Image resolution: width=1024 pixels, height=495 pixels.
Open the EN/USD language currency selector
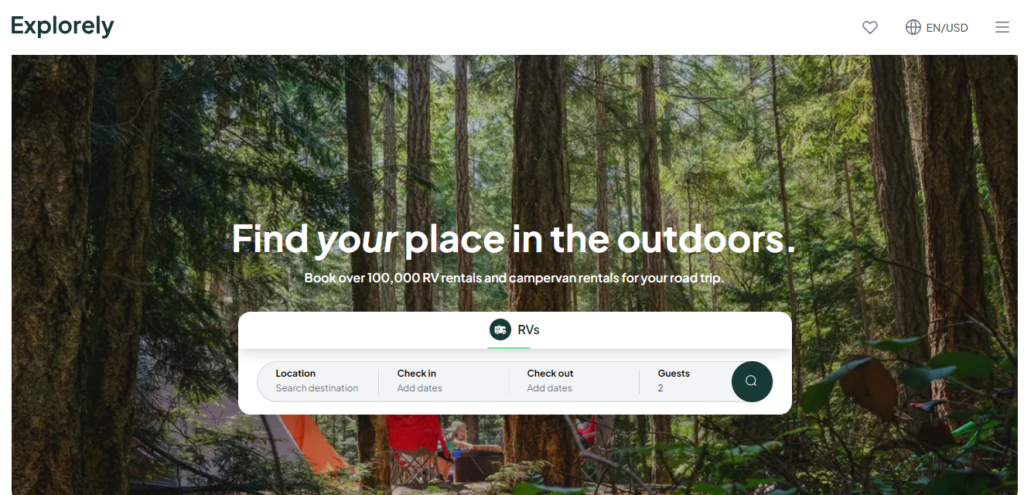click(x=936, y=27)
